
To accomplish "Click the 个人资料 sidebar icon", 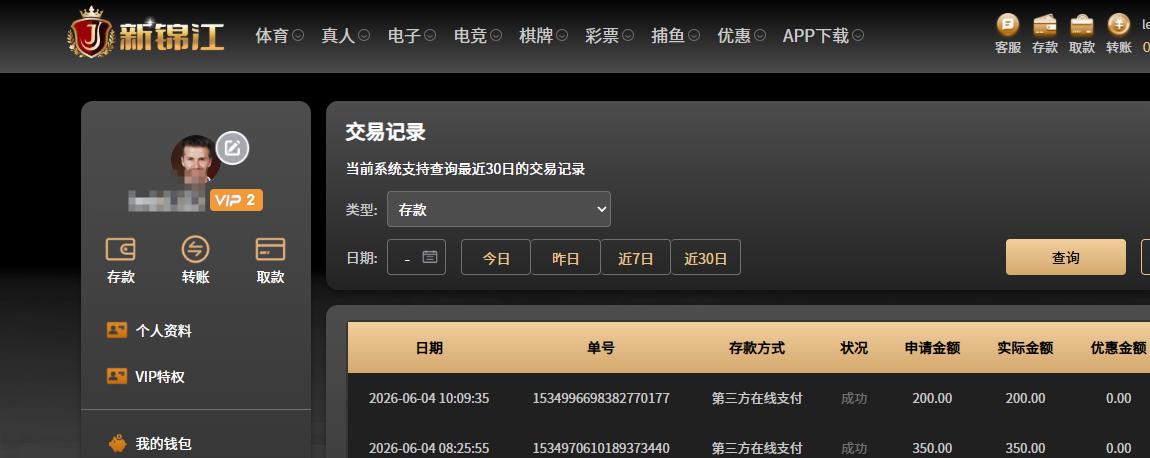I will [117, 330].
